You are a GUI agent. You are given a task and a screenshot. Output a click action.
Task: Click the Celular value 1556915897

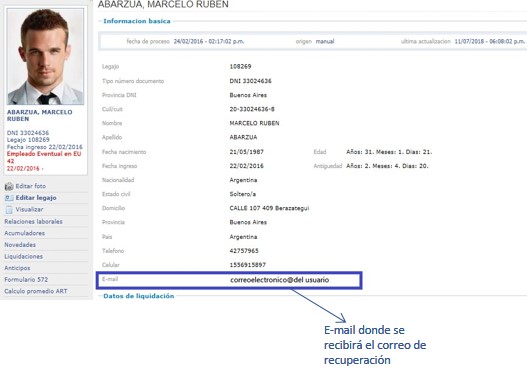coord(248,265)
